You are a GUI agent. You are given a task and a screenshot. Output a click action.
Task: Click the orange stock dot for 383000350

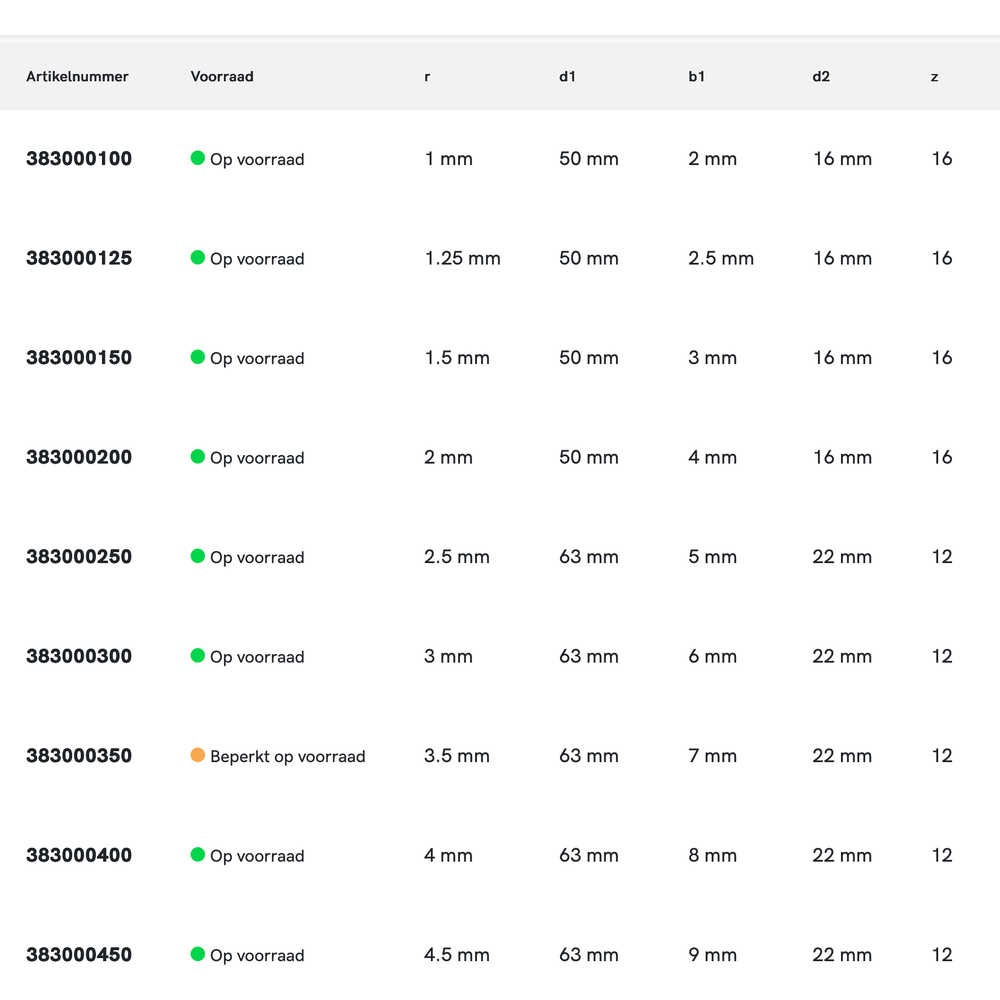point(198,755)
